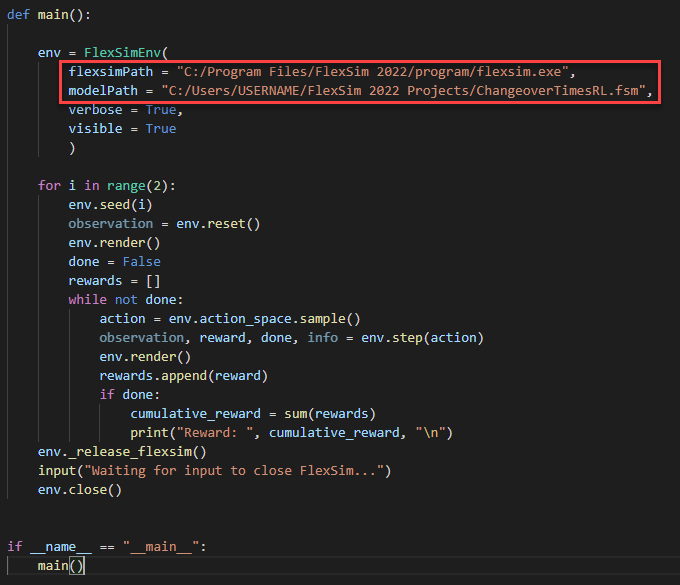Click the ChangeoverTimesRL.fsm model path string
Viewport: 680px width, 585px height.
pos(409,91)
